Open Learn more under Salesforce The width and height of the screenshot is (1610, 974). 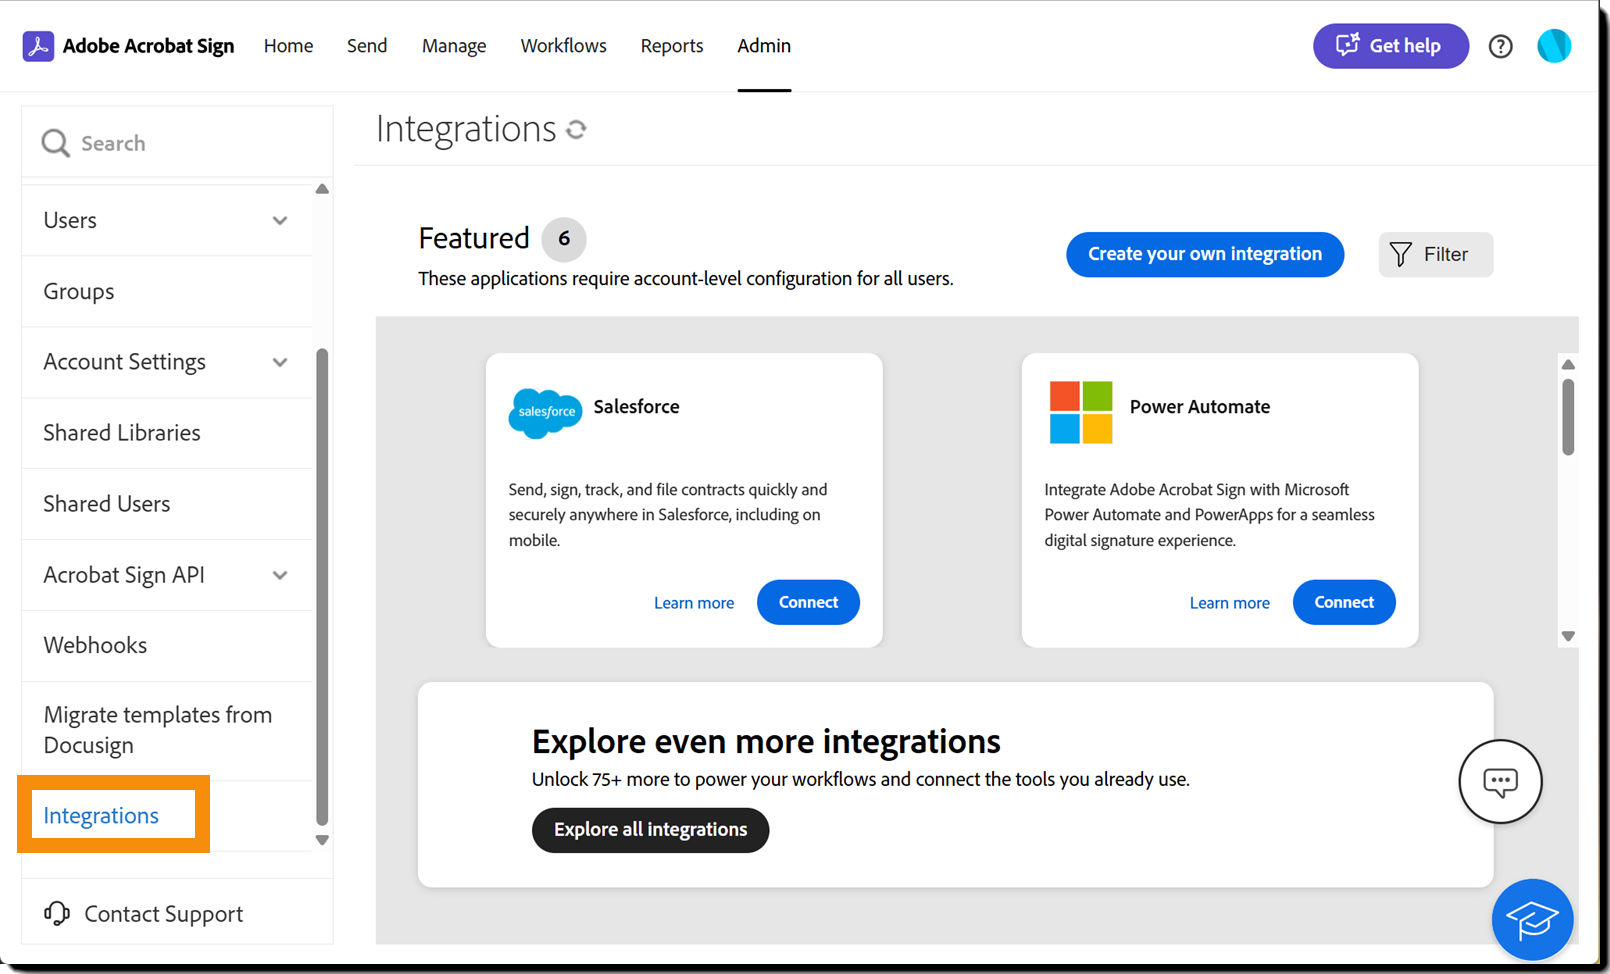[x=694, y=602]
